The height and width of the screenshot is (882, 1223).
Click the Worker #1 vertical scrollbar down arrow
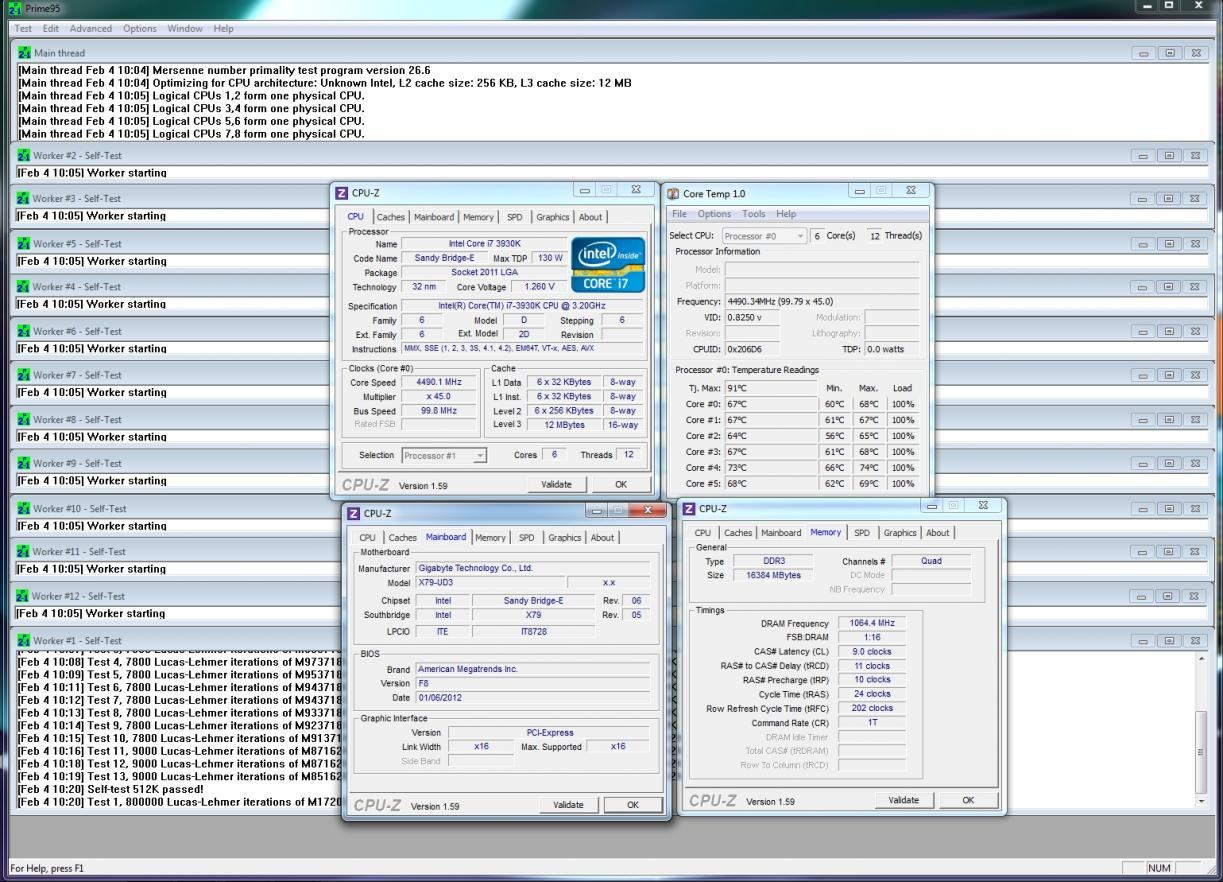tap(1201, 801)
